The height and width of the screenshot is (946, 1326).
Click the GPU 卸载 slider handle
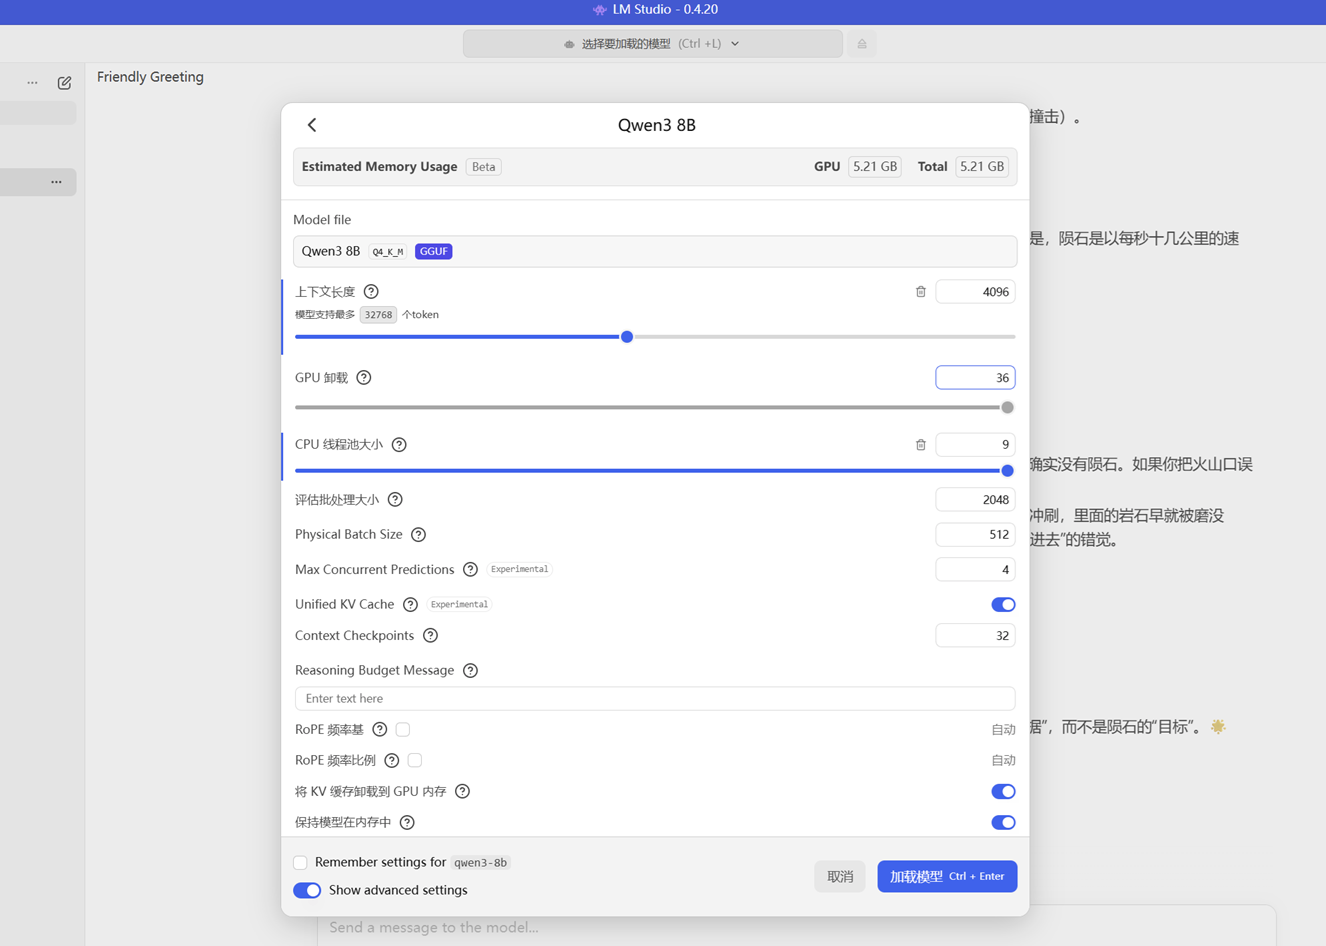[1007, 408]
